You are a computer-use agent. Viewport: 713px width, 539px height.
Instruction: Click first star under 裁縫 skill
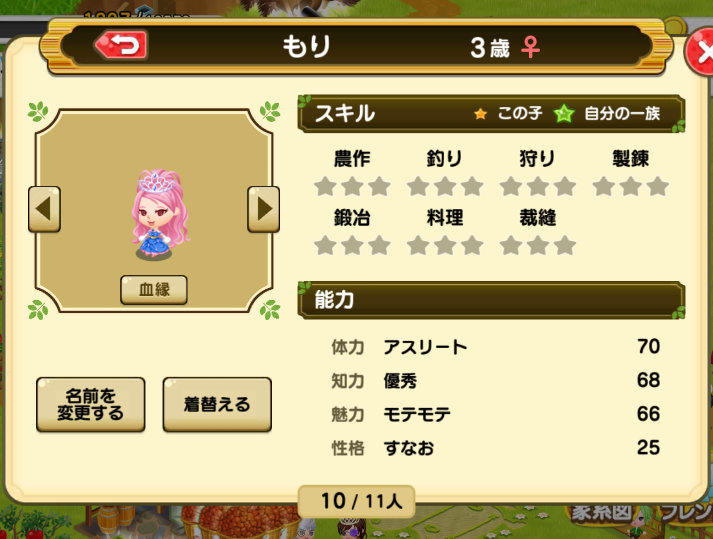point(511,246)
